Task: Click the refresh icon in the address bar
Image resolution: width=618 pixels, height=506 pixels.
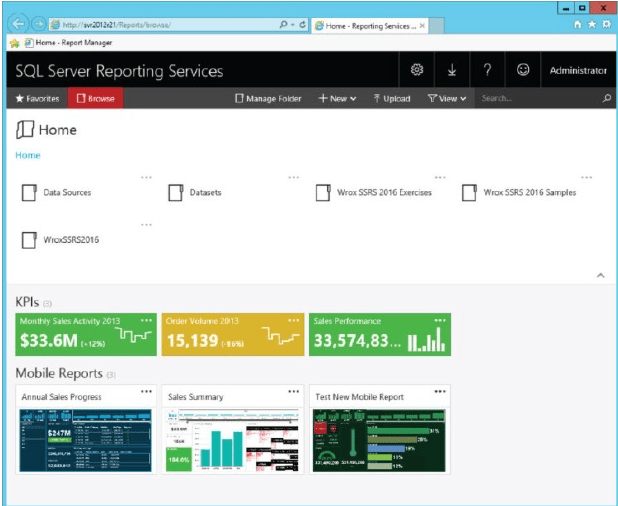Action: [303, 24]
